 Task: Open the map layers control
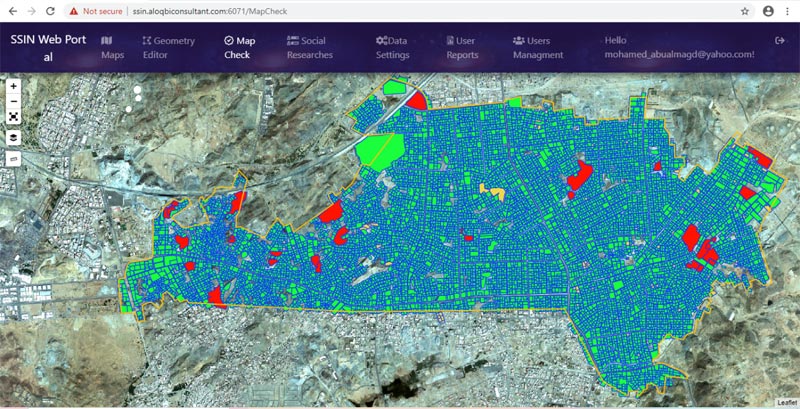click(x=14, y=136)
